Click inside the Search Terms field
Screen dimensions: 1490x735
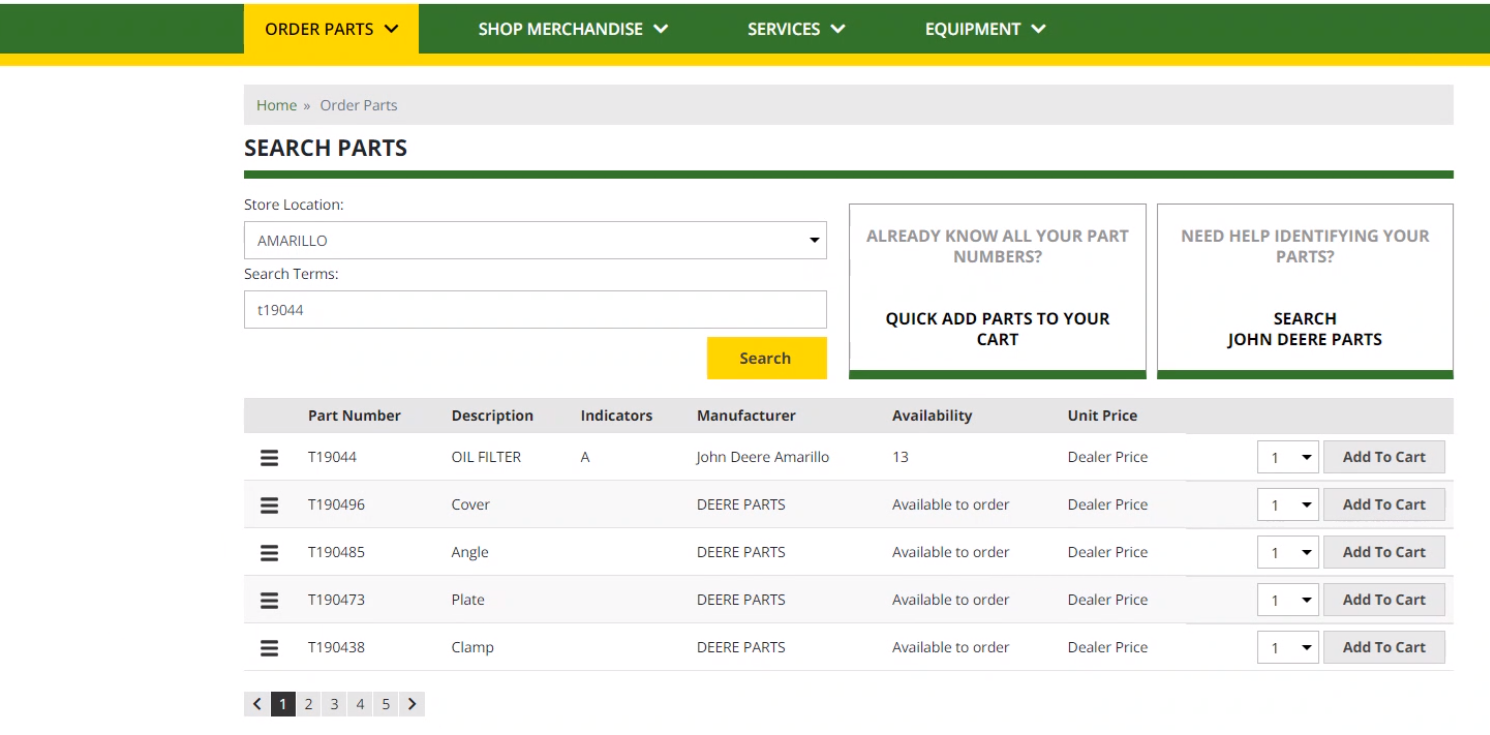click(x=535, y=309)
